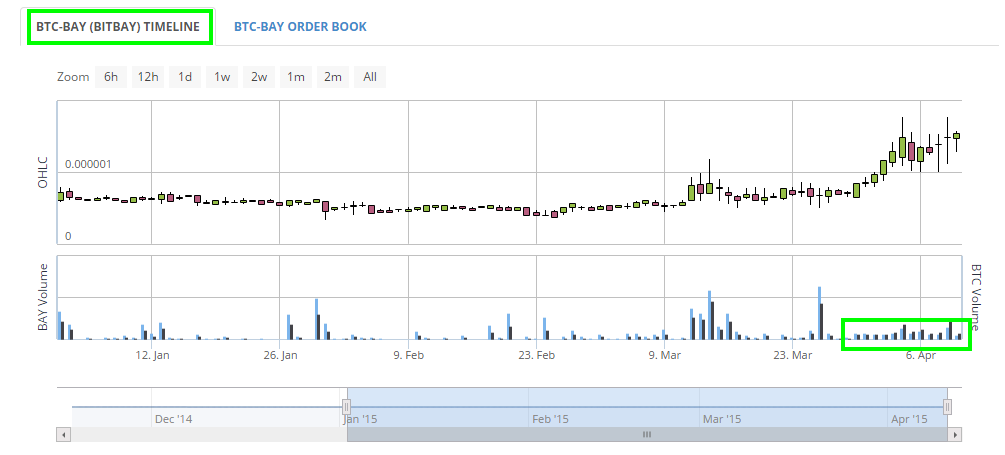Show All chart history
The height and width of the screenshot is (455, 1005).
pos(370,77)
